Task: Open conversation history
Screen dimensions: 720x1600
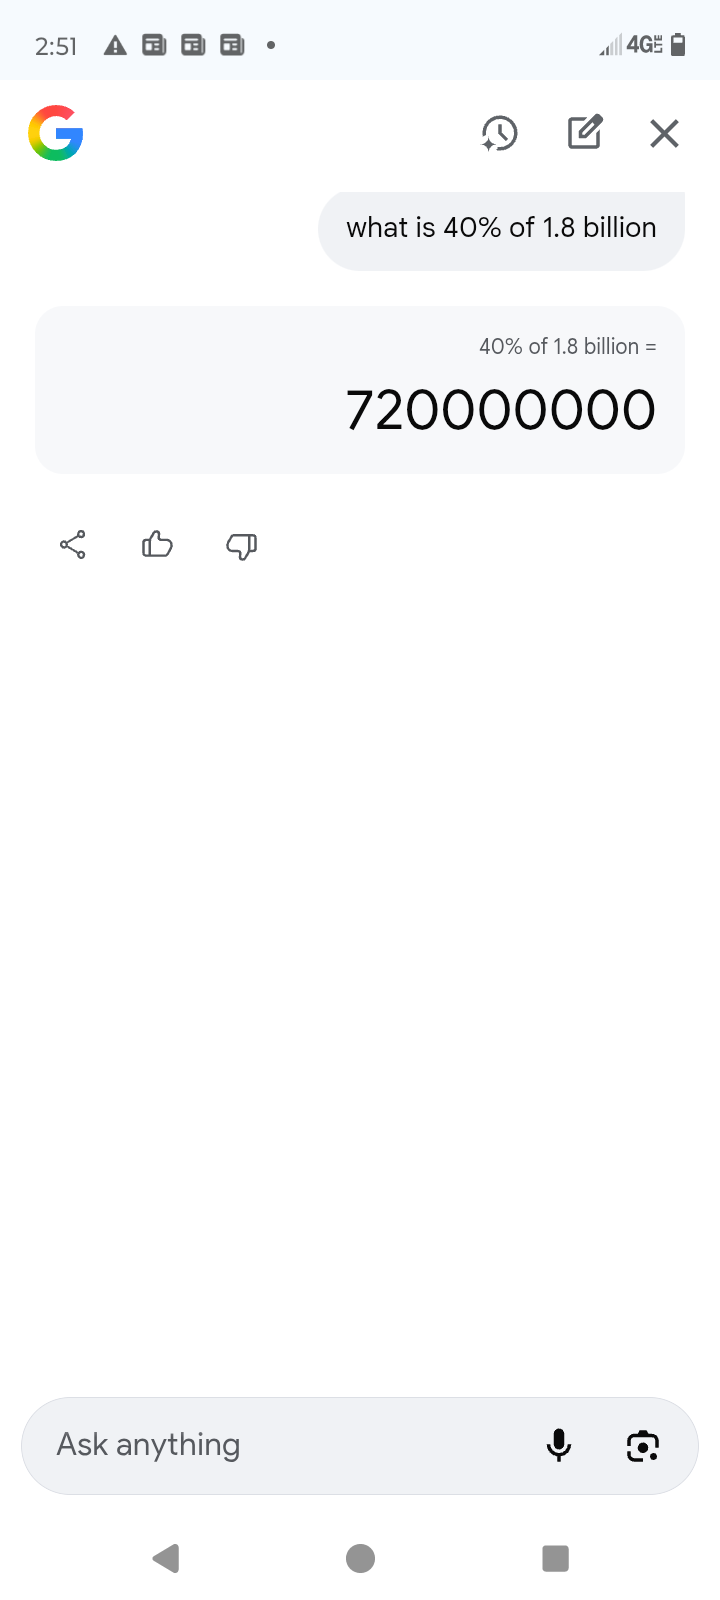Action: click(x=500, y=132)
